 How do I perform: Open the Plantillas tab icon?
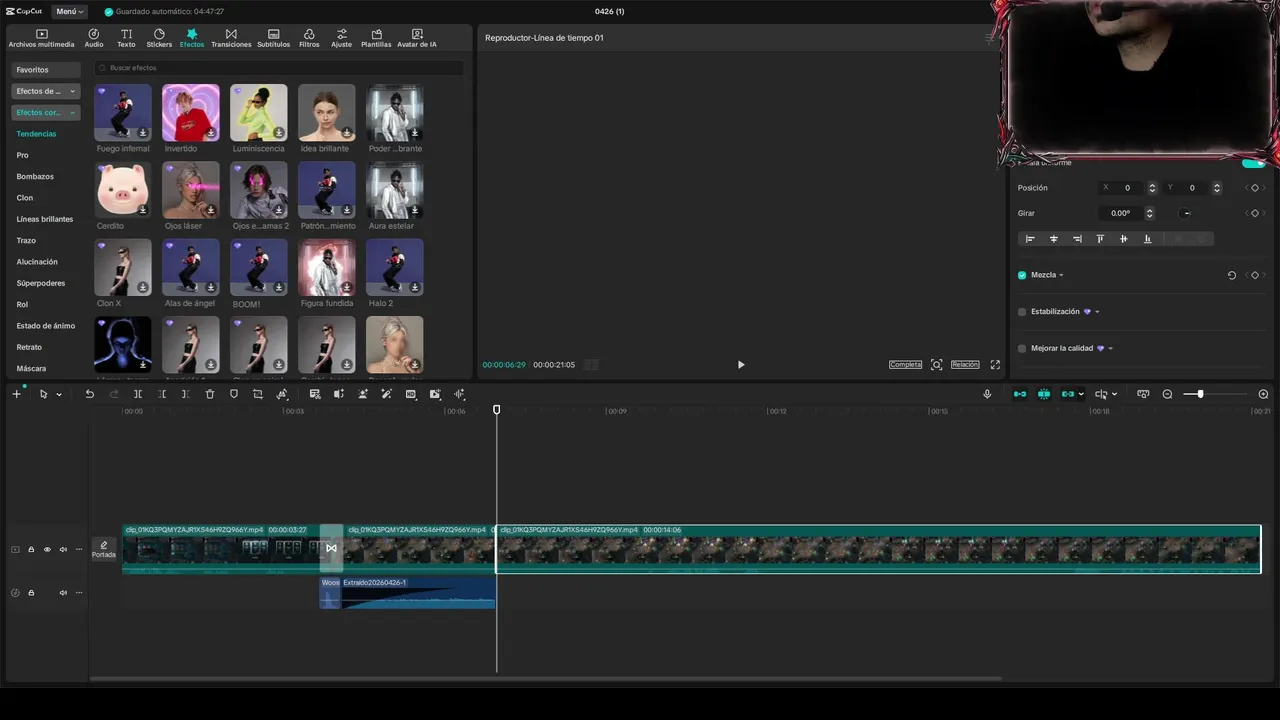(x=376, y=34)
